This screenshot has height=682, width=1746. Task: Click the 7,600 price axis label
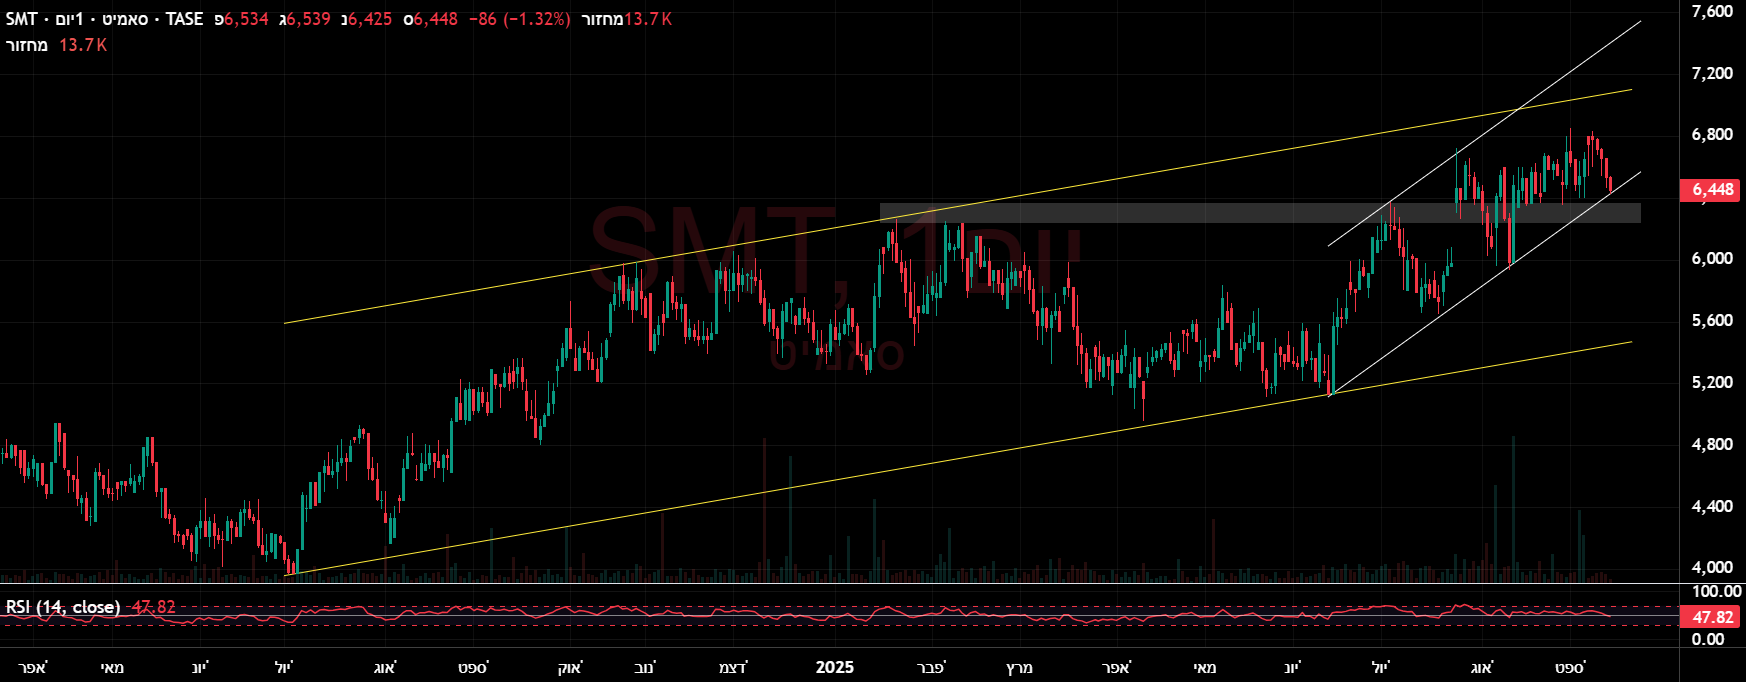coord(1712,11)
